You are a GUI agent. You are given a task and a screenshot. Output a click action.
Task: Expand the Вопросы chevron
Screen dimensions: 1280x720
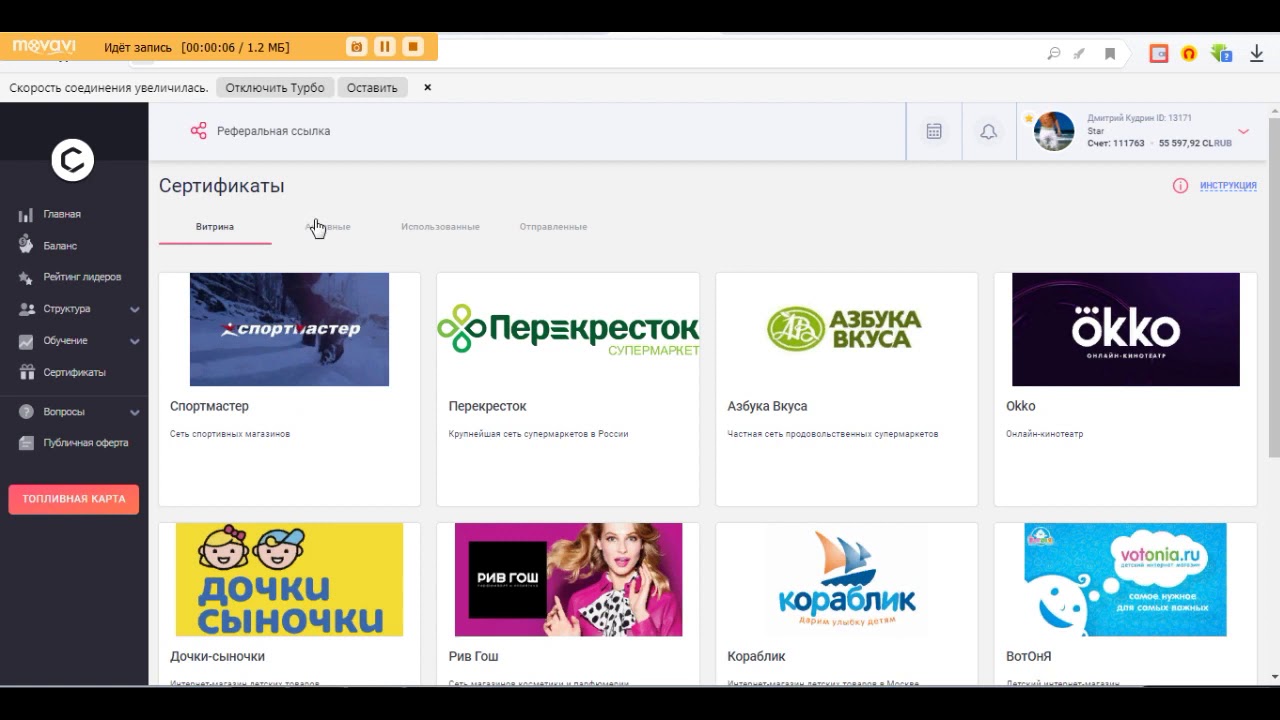(134, 412)
